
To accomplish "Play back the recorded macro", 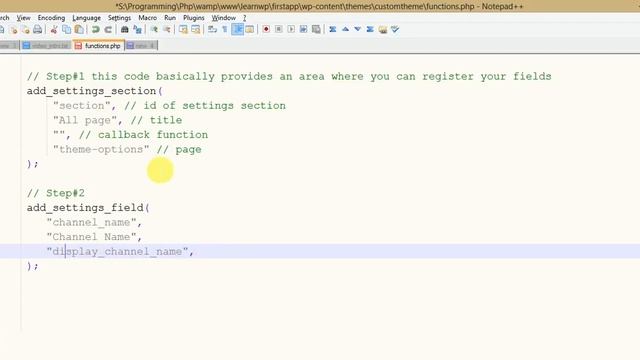I will coord(291,29).
